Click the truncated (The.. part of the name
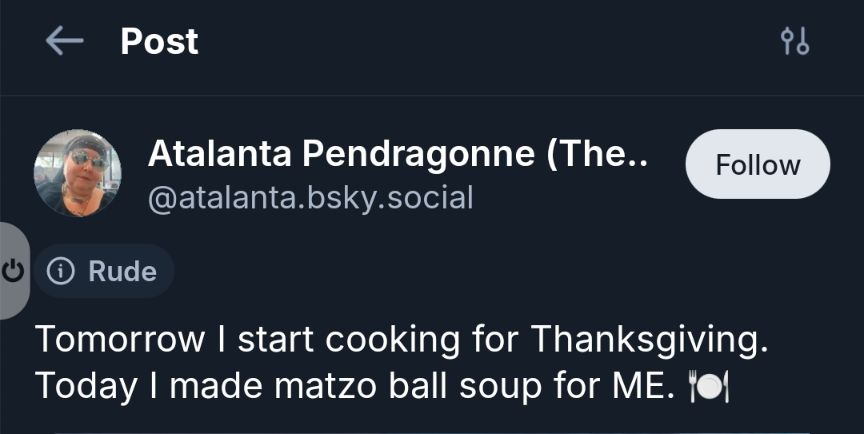The height and width of the screenshot is (434, 864). 603,153
